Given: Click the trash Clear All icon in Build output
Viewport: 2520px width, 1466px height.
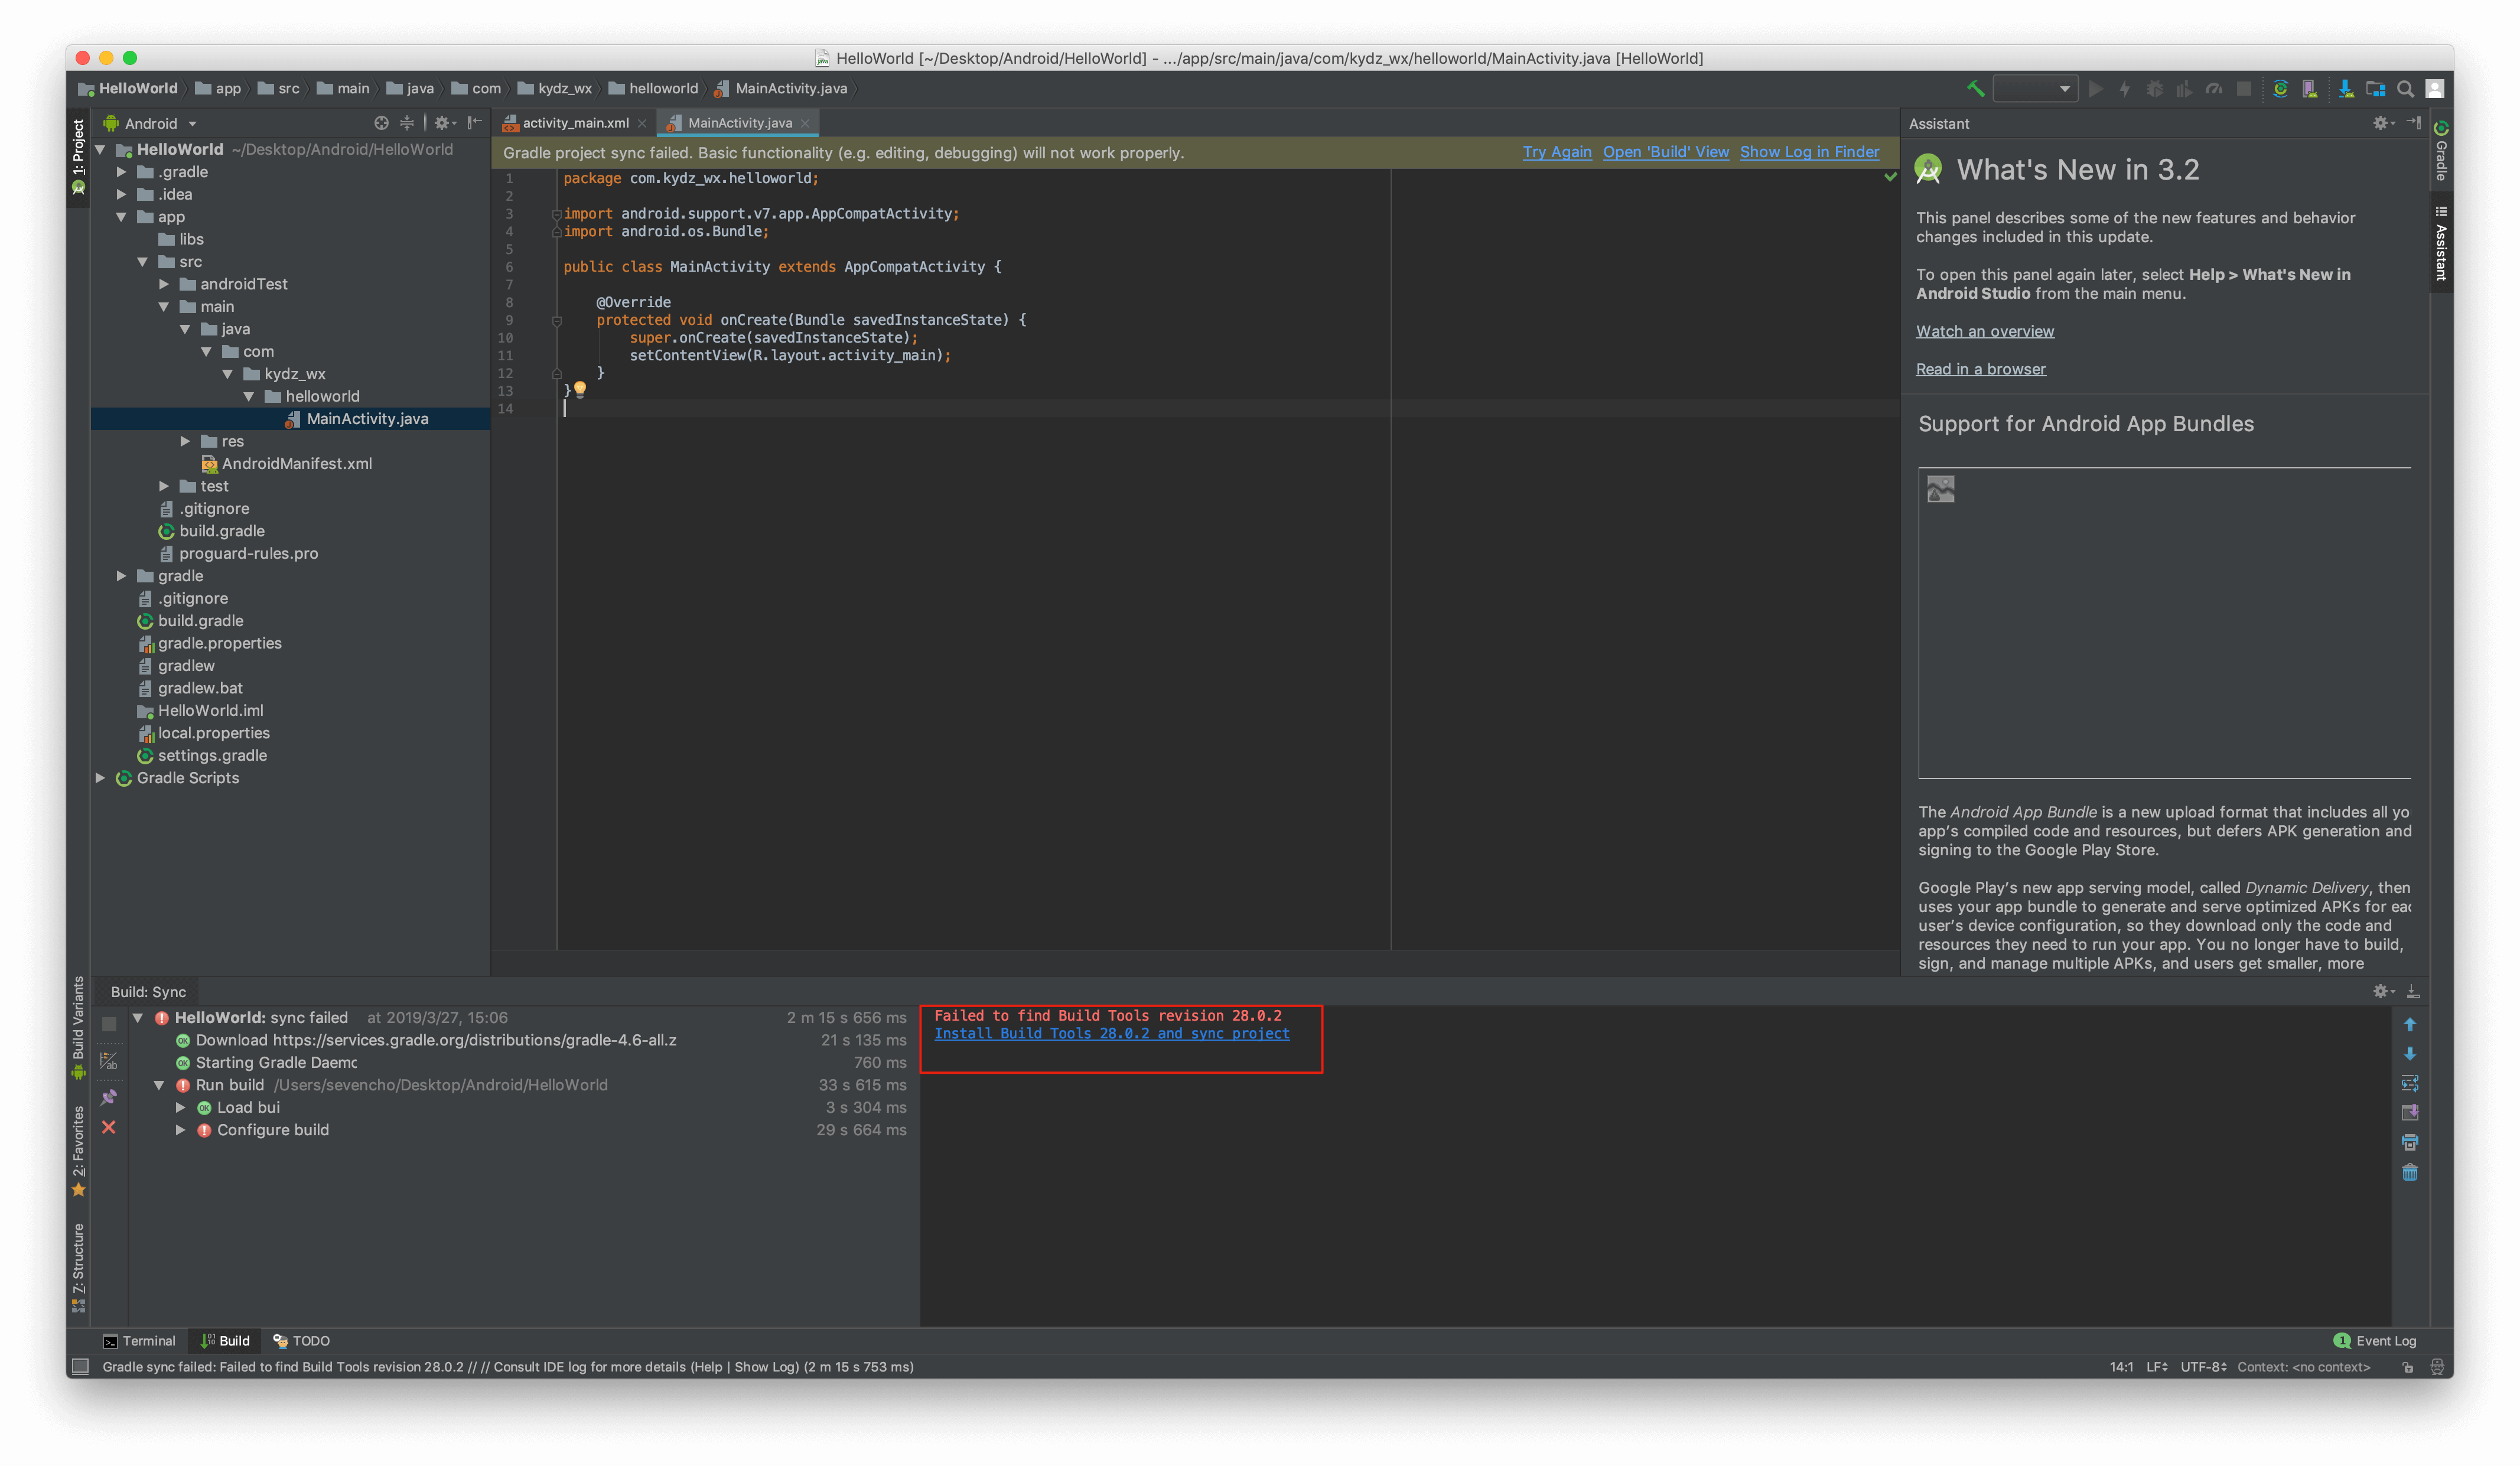Looking at the screenshot, I should click(2410, 1172).
